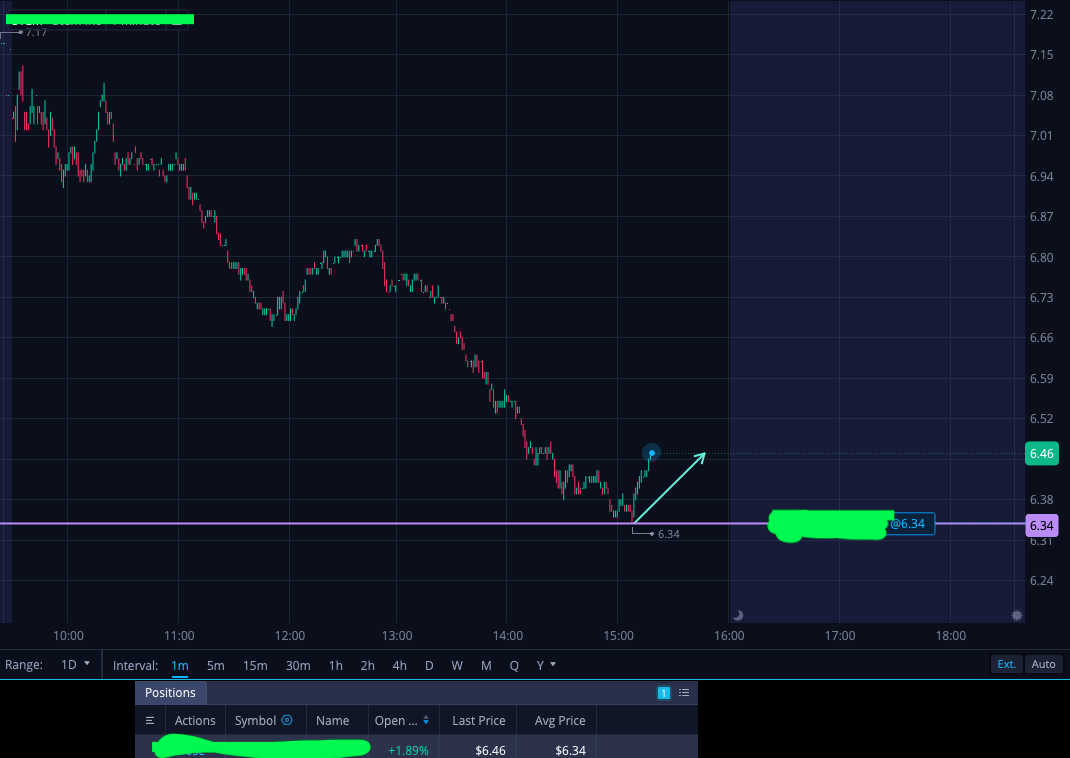
Task: Expand the Y interval dropdown arrow
Action: click(553, 665)
